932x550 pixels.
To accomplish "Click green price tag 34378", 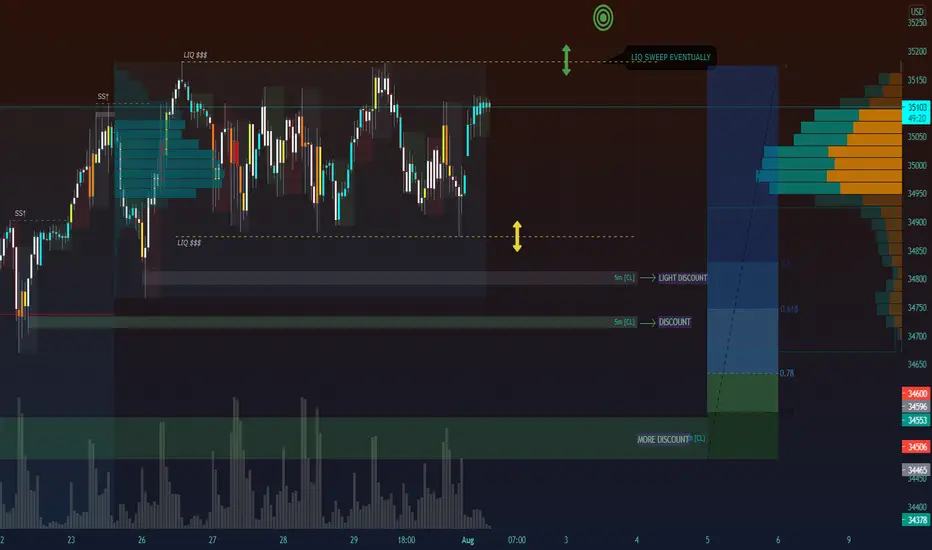I will (x=917, y=520).
